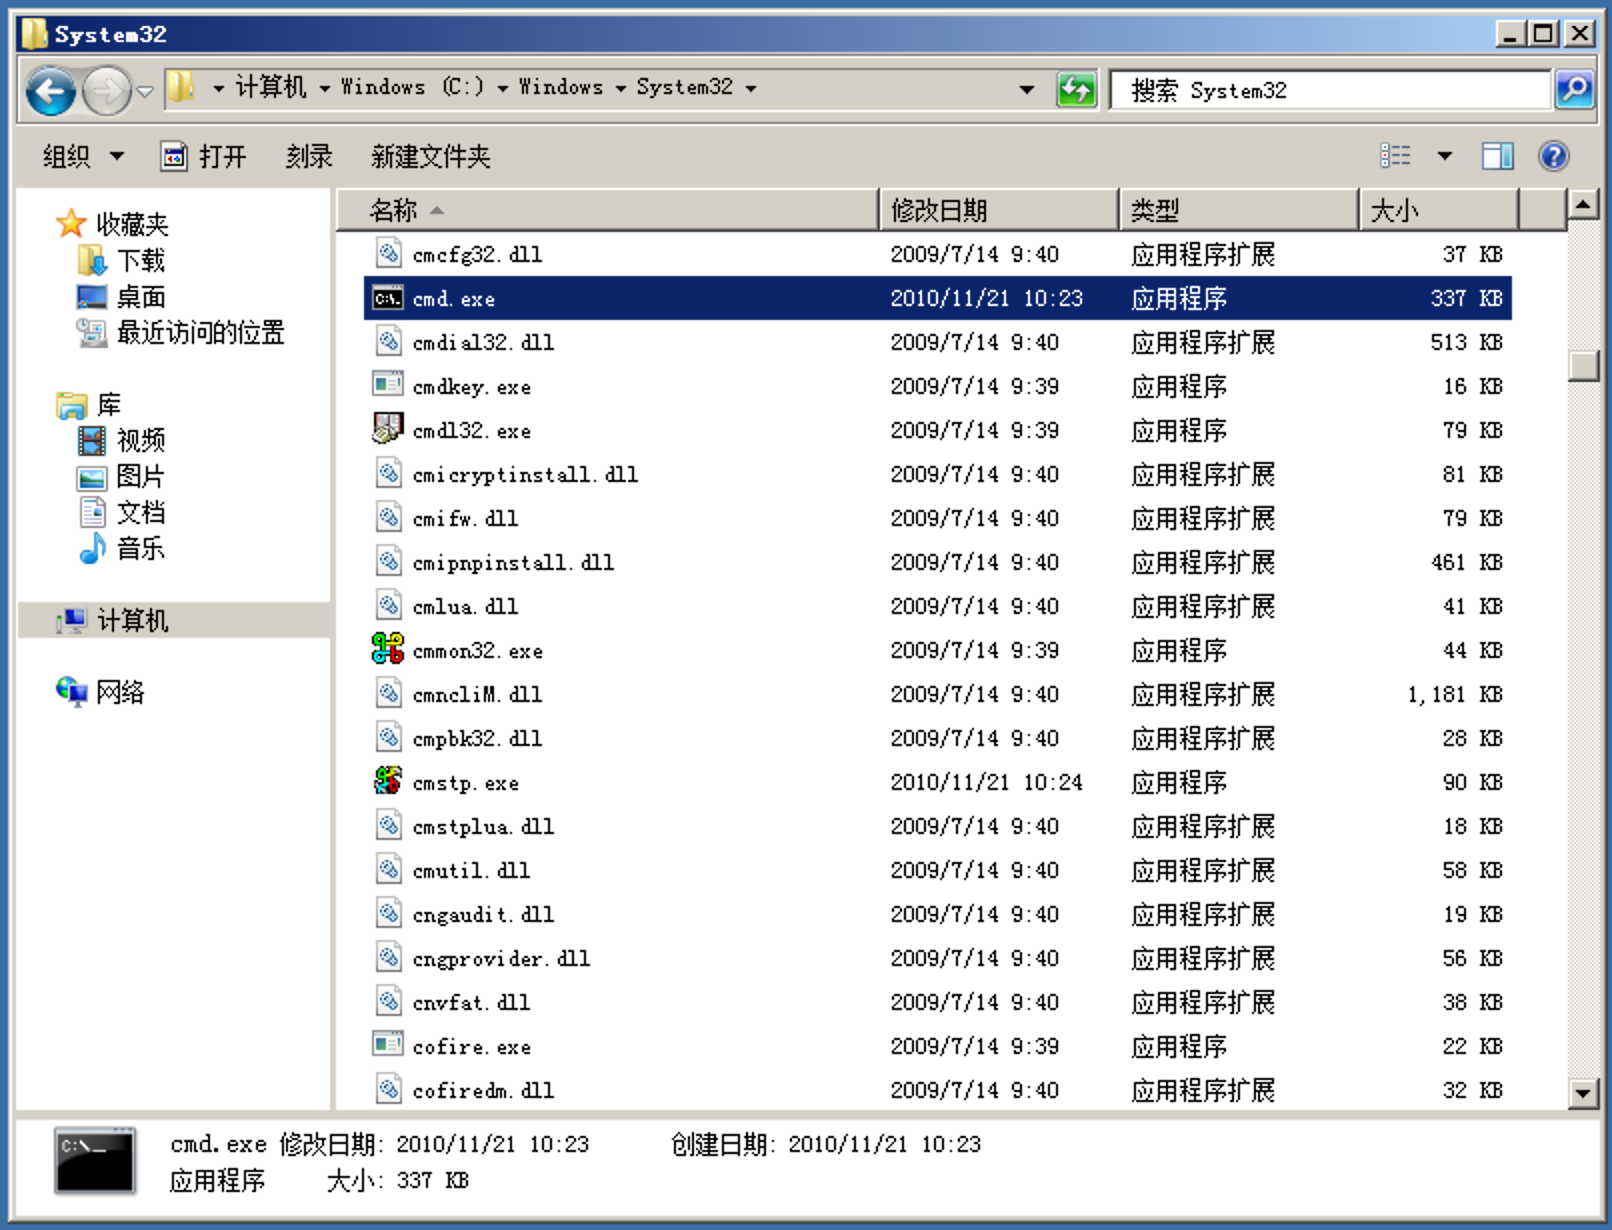Click the cmncliM.dll file icon

(x=388, y=693)
